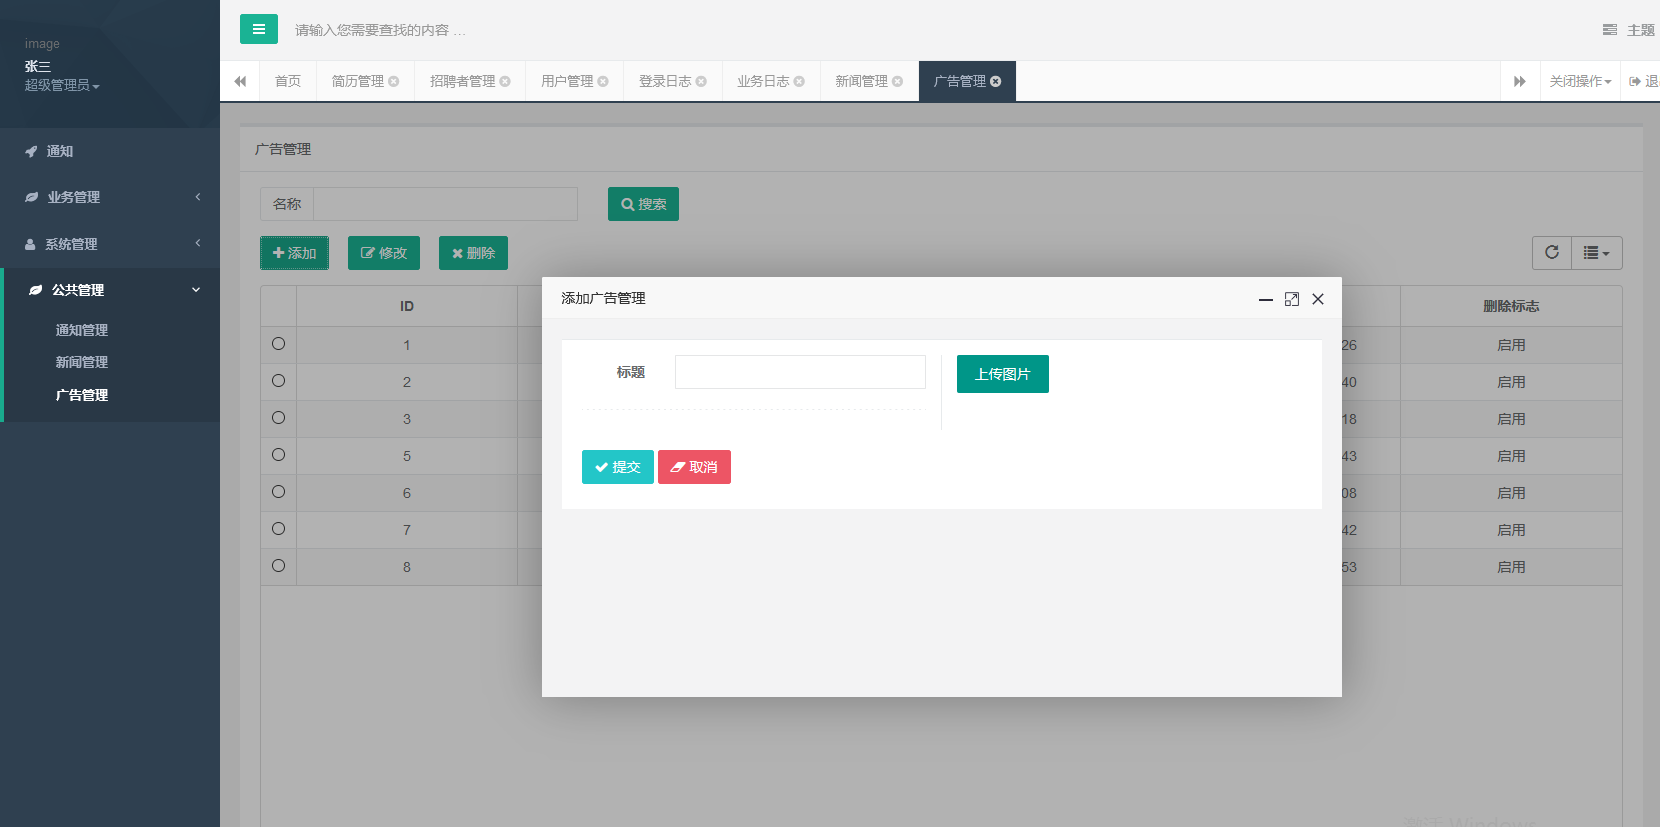Open the 关闭操作 dropdown

(x=1579, y=81)
